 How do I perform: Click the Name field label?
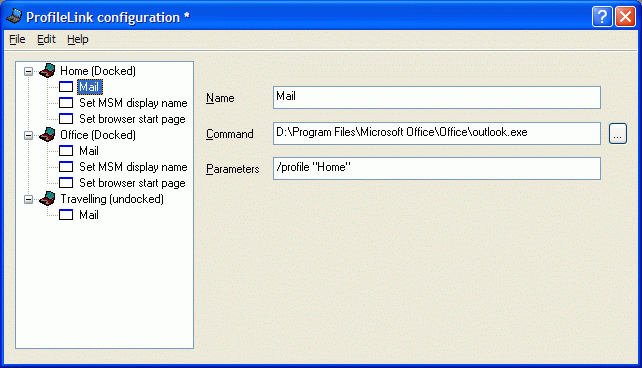click(x=220, y=98)
